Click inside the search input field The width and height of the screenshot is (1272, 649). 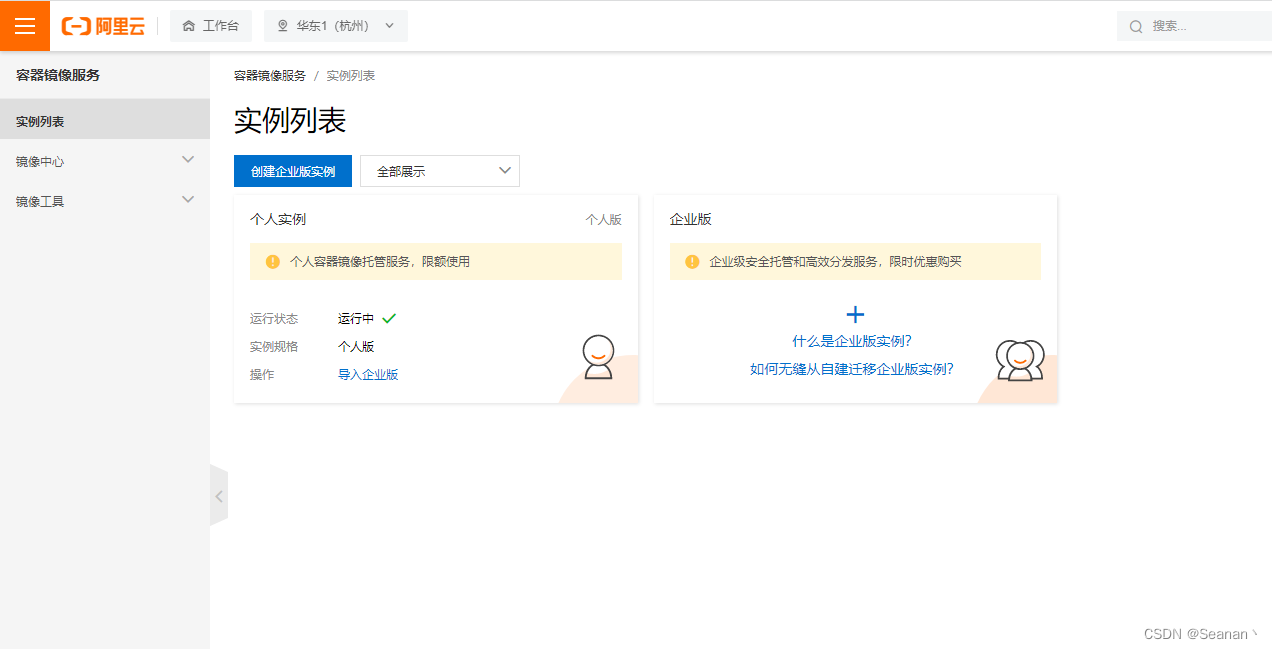[x=1190, y=25]
